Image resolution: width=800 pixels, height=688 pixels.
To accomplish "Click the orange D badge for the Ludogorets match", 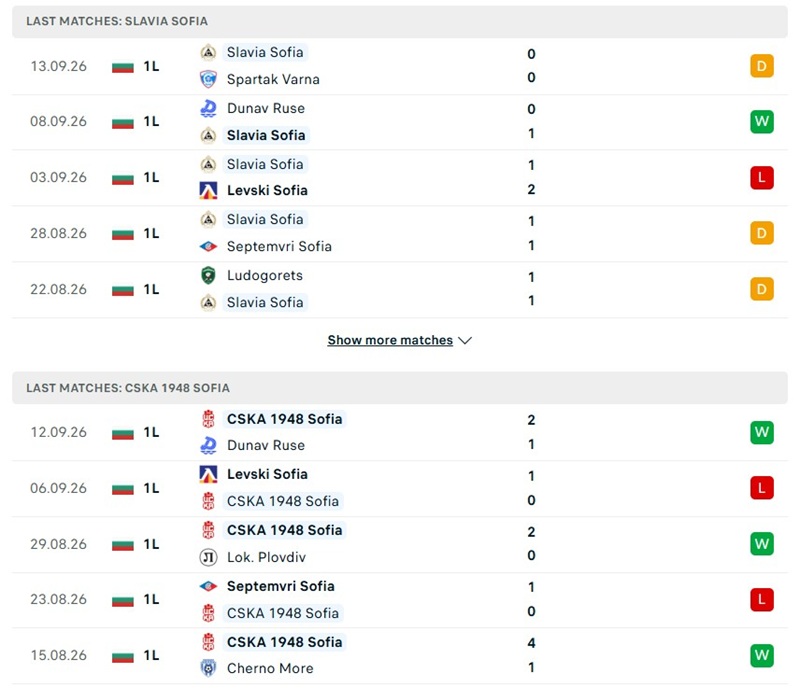I will [x=762, y=289].
